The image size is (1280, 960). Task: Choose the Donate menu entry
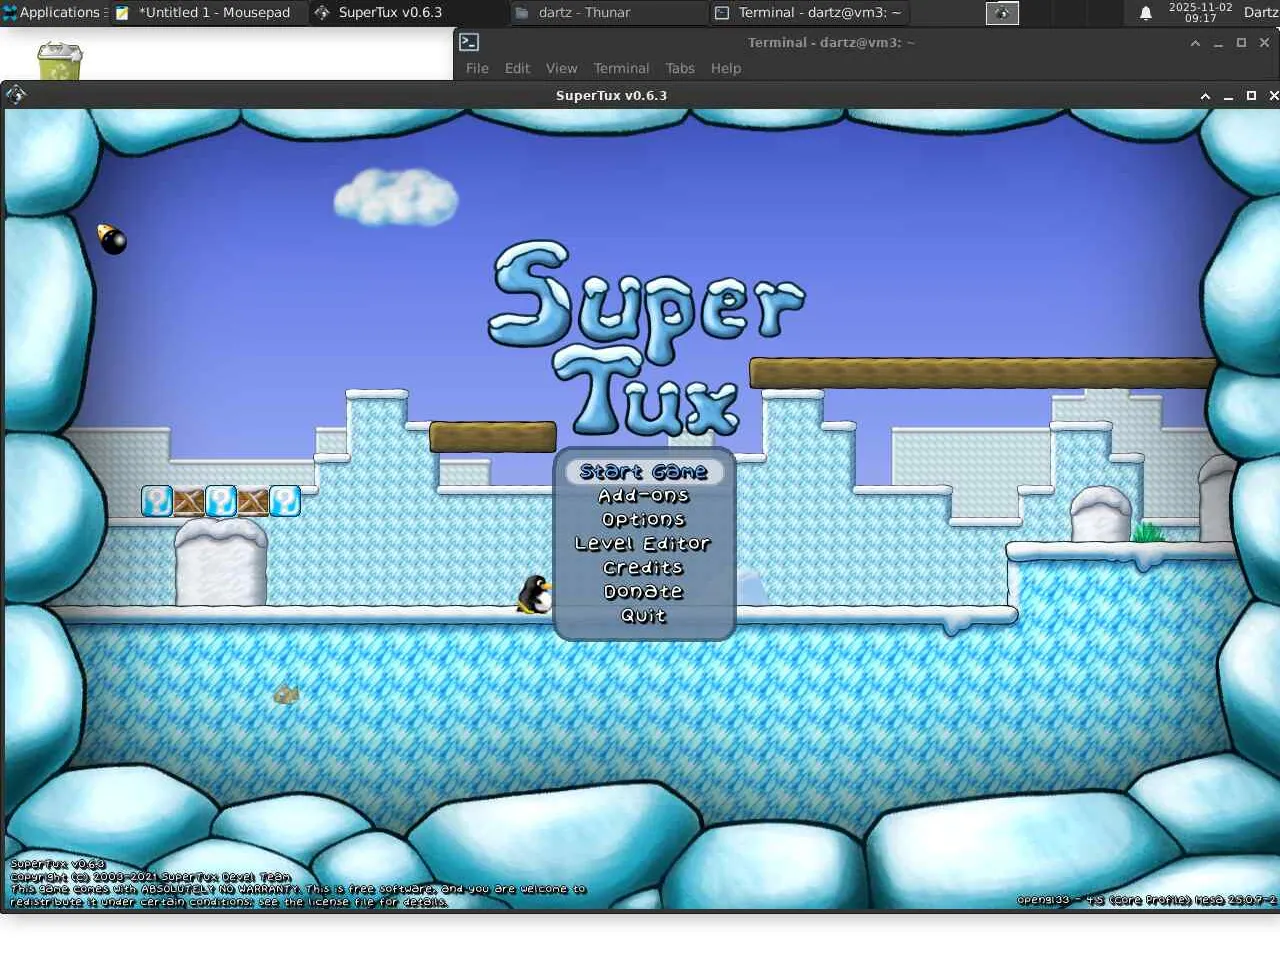click(643, 591)
